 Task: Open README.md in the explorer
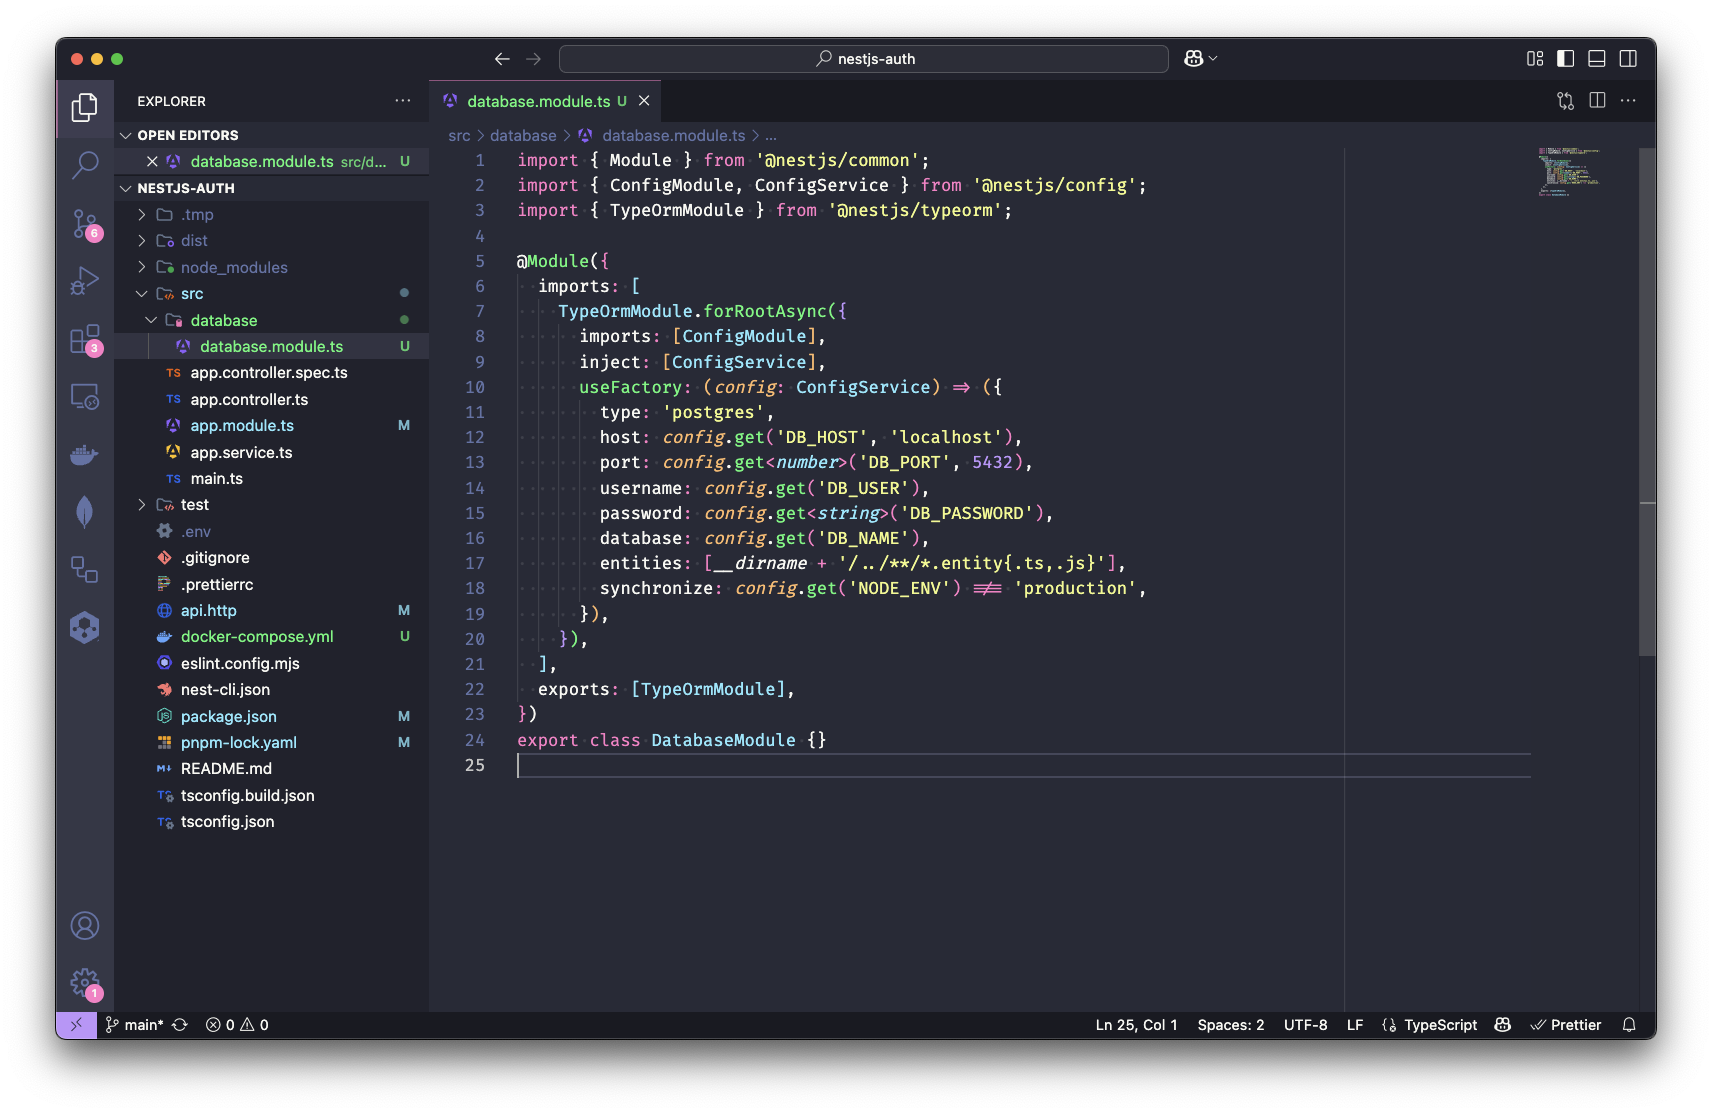point(272,769)
